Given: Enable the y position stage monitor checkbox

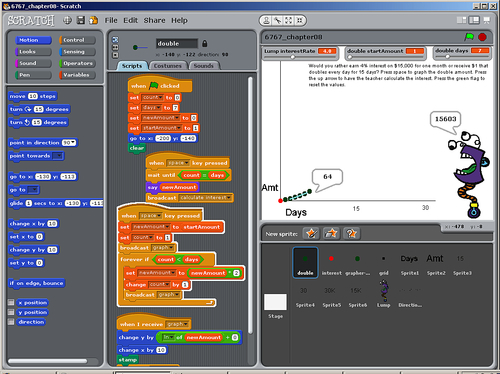Looking at the screenshot, I should [x=11, y=312].
